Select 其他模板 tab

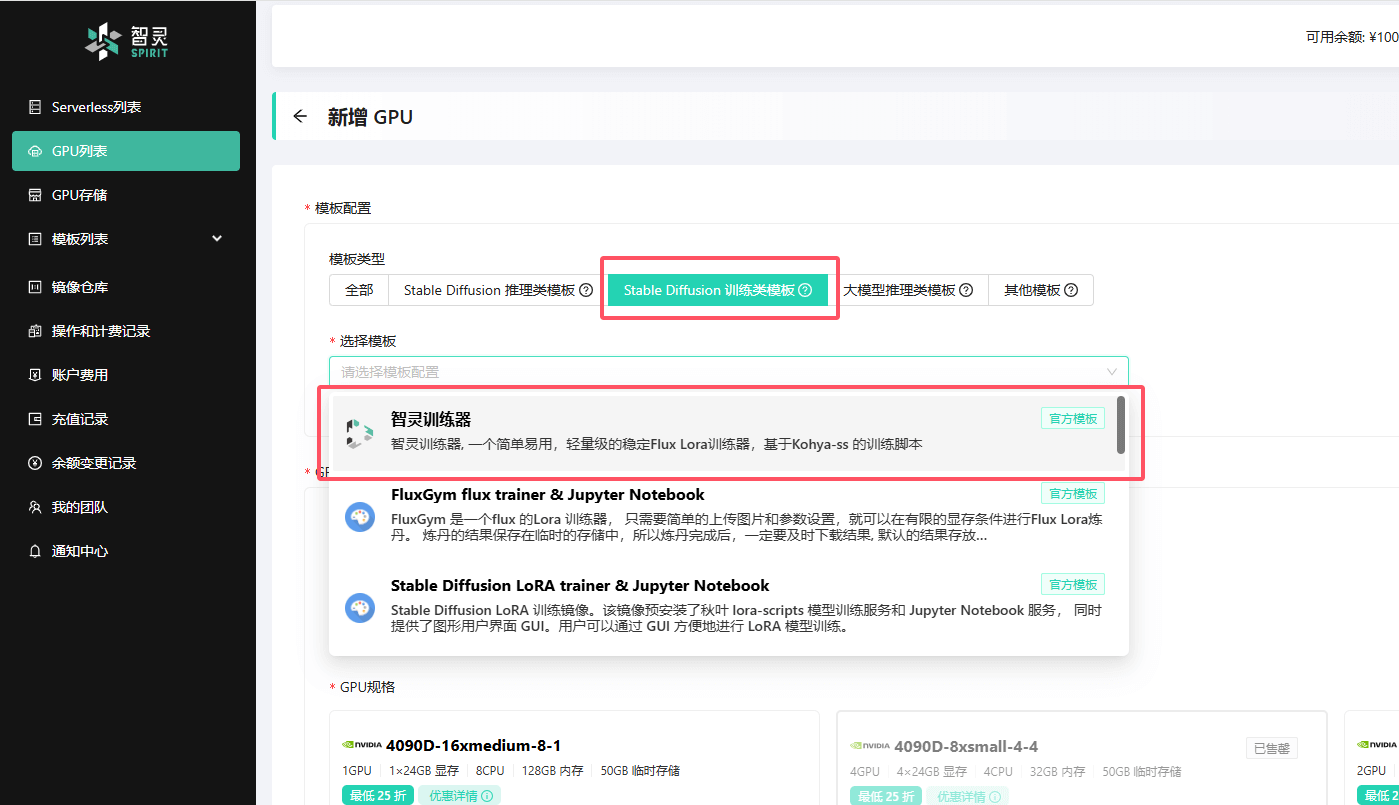1041,290
